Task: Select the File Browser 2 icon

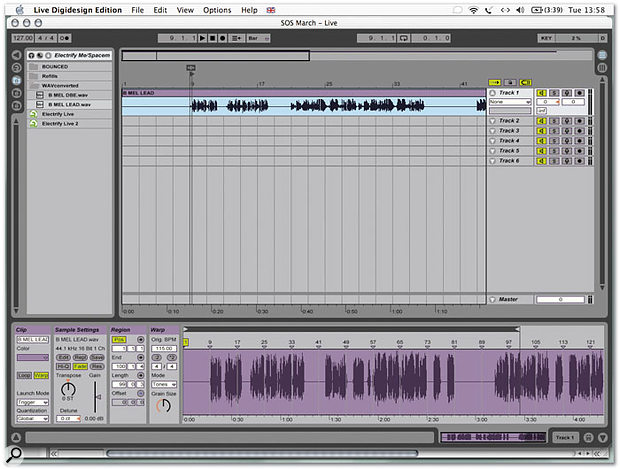Action: (16, 93)
